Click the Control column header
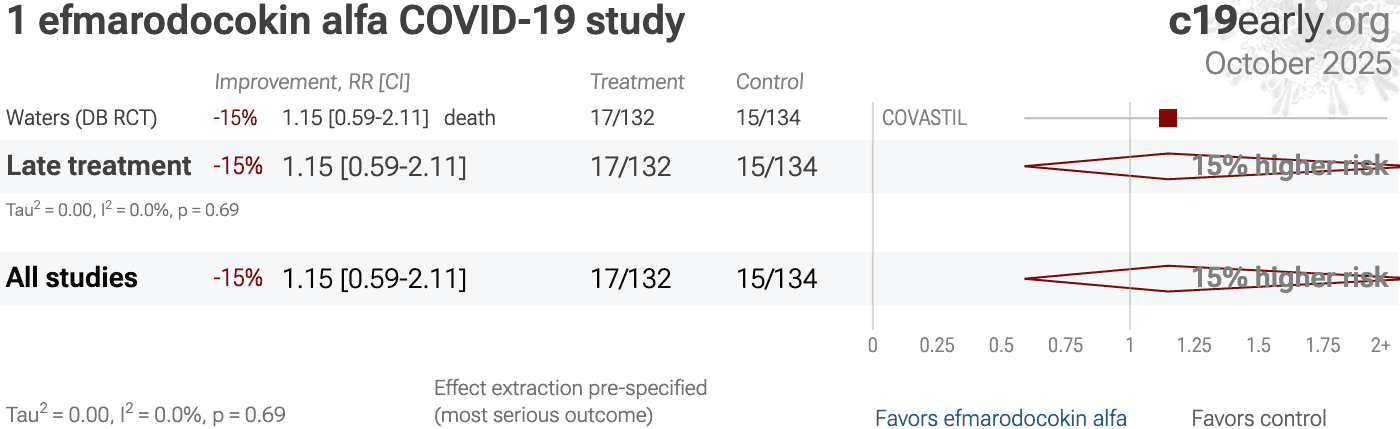Image resolution: width=1400 pixels, height=429 pixels. click(x=770, y=82)
